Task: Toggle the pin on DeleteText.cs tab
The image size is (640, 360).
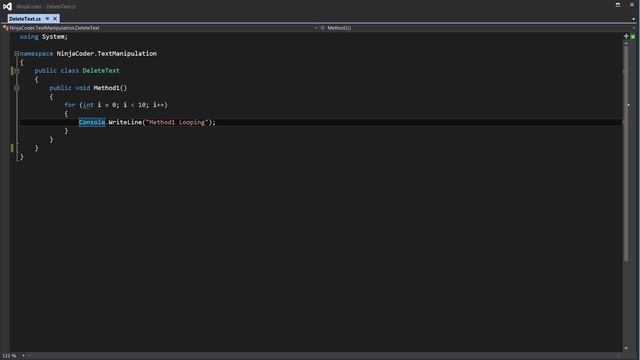Action: tap(47, 19)
